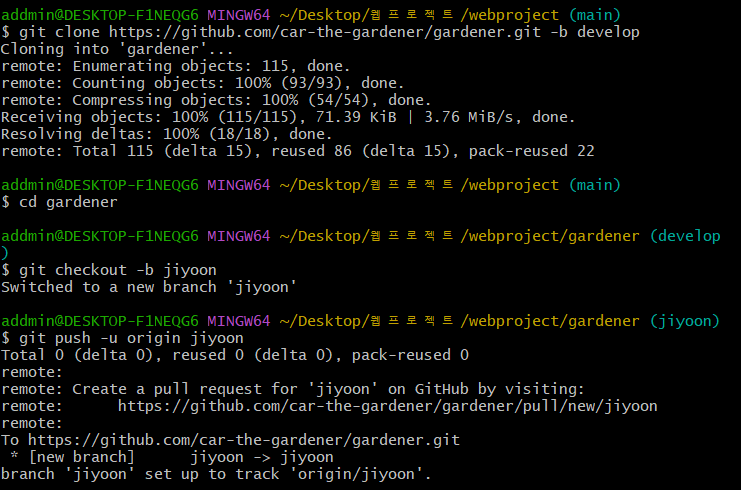Screen dimensions: 741x490
Task: Click the git clone command line
Action: pyautogui.click(x=320, y=32)
